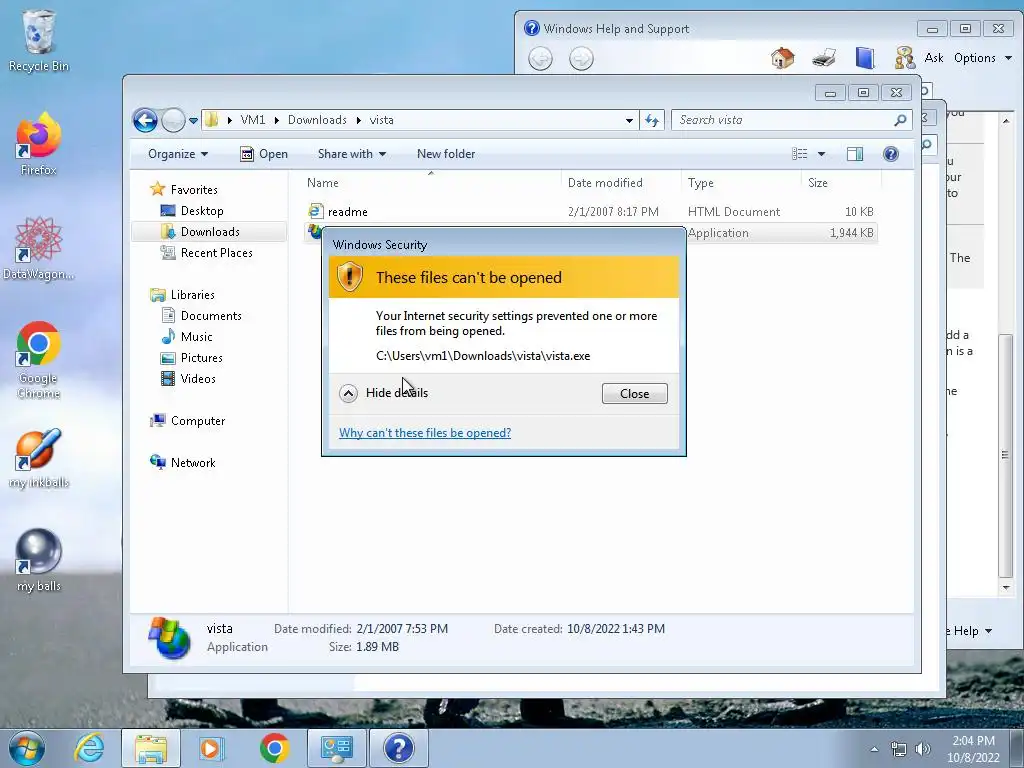This screenshot has height=768, width=1024.
Task: Switch to Windows Explorer taskbar button
Action: pos(151,748)
